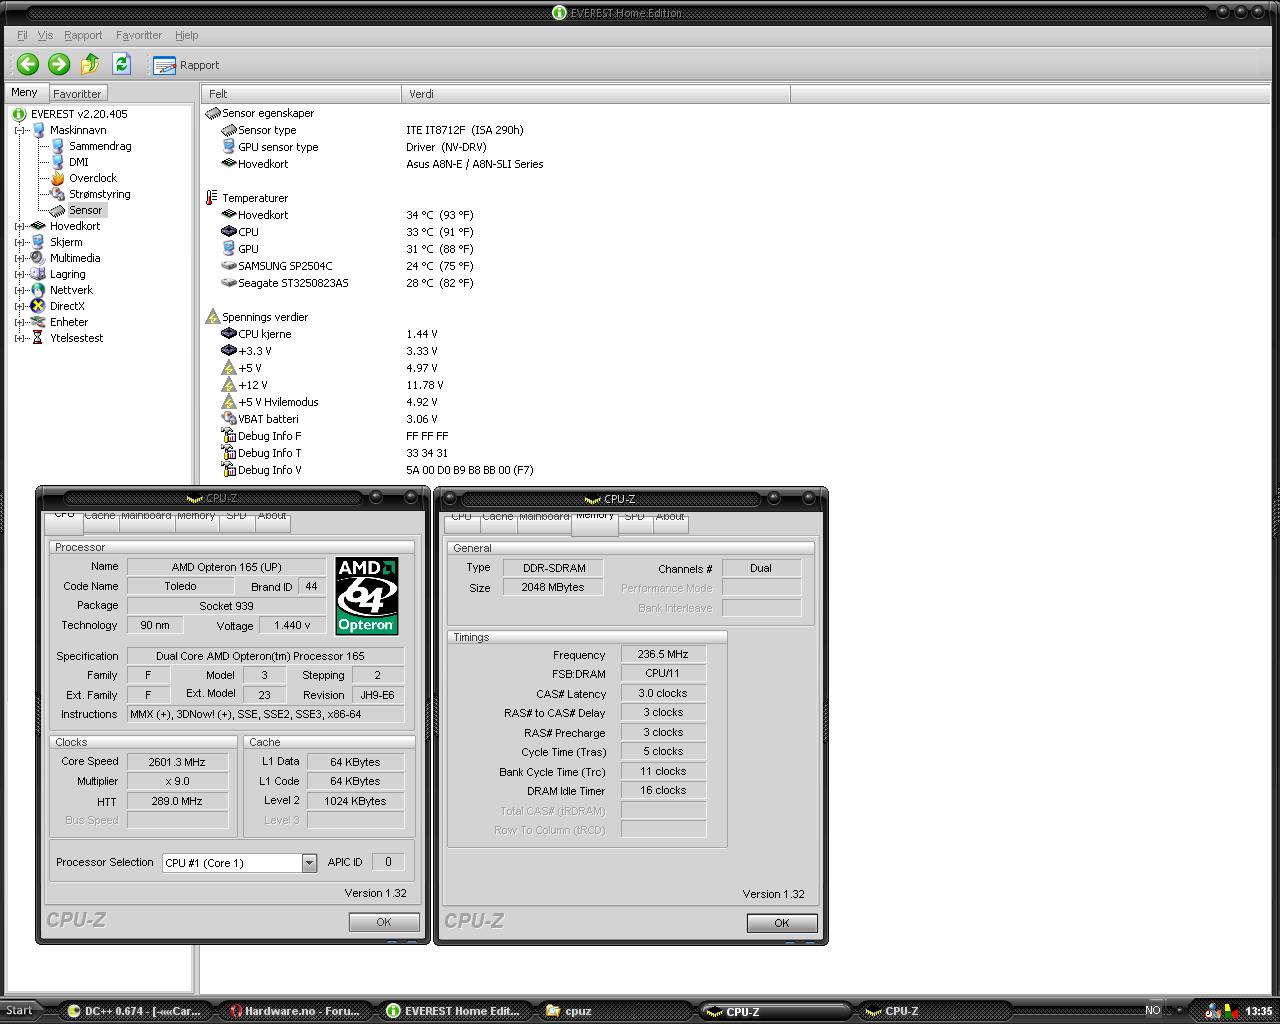The image size is (1280, 1024).
Task: Open the Strømstyring tree item
Action: coord(99,194)
